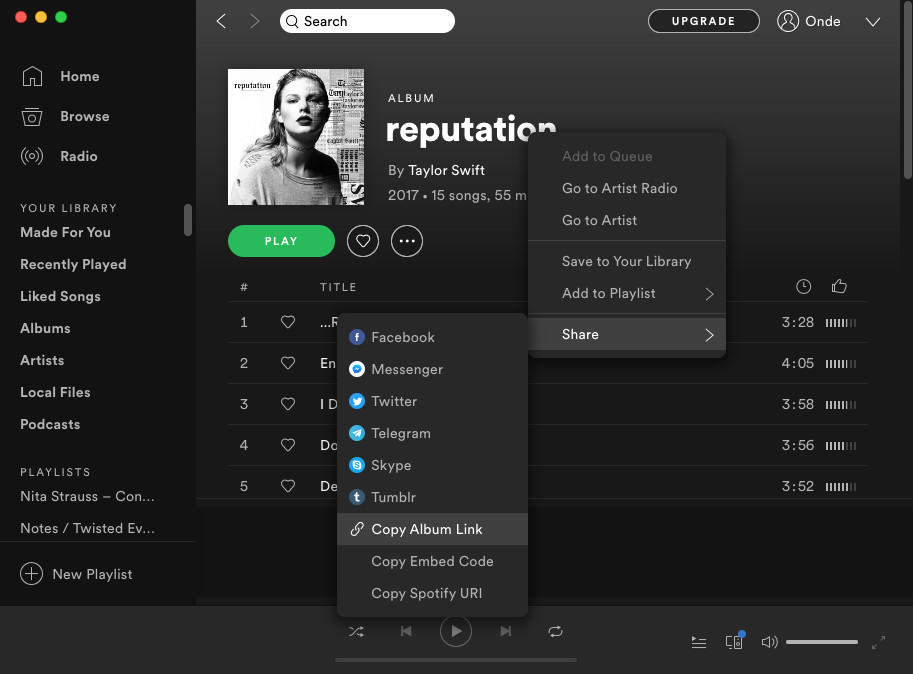
Task: Click the UPGRADE button
Action: coord(703,21)
